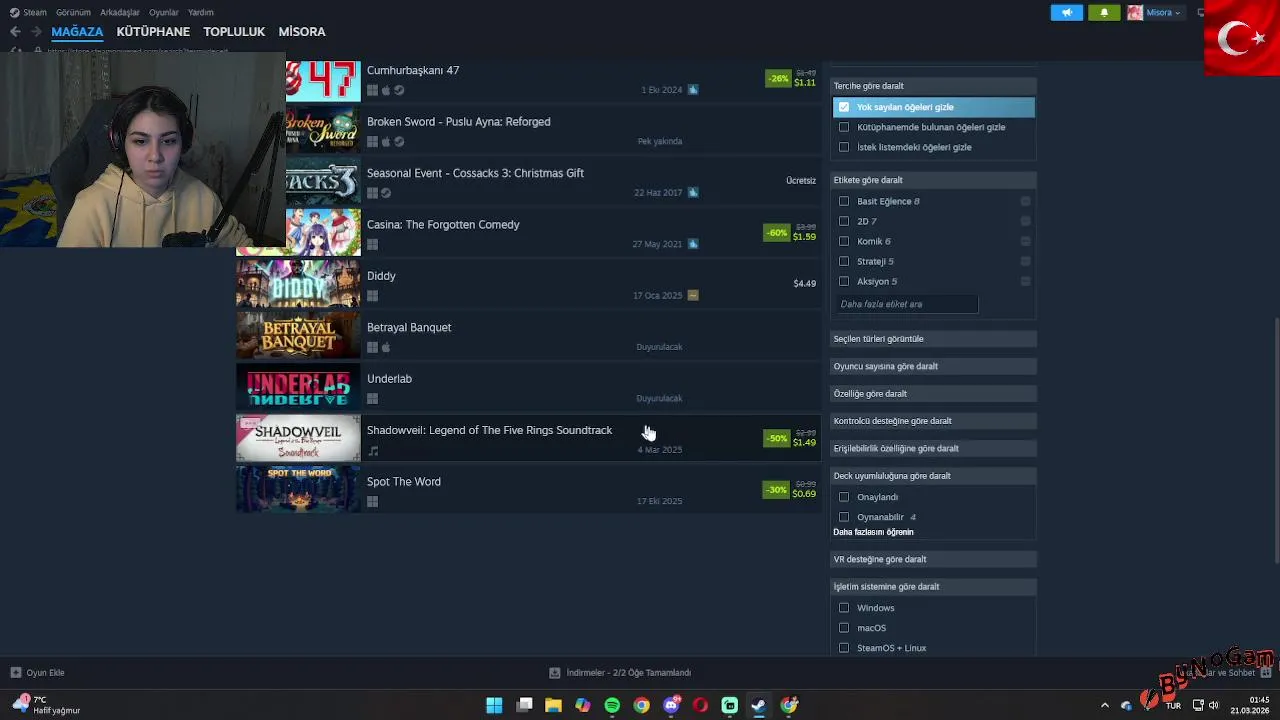Collapse Deck uyumluluğuna göre daralt
Screen dimensions: 1280x720
click(x=933, y=476)
